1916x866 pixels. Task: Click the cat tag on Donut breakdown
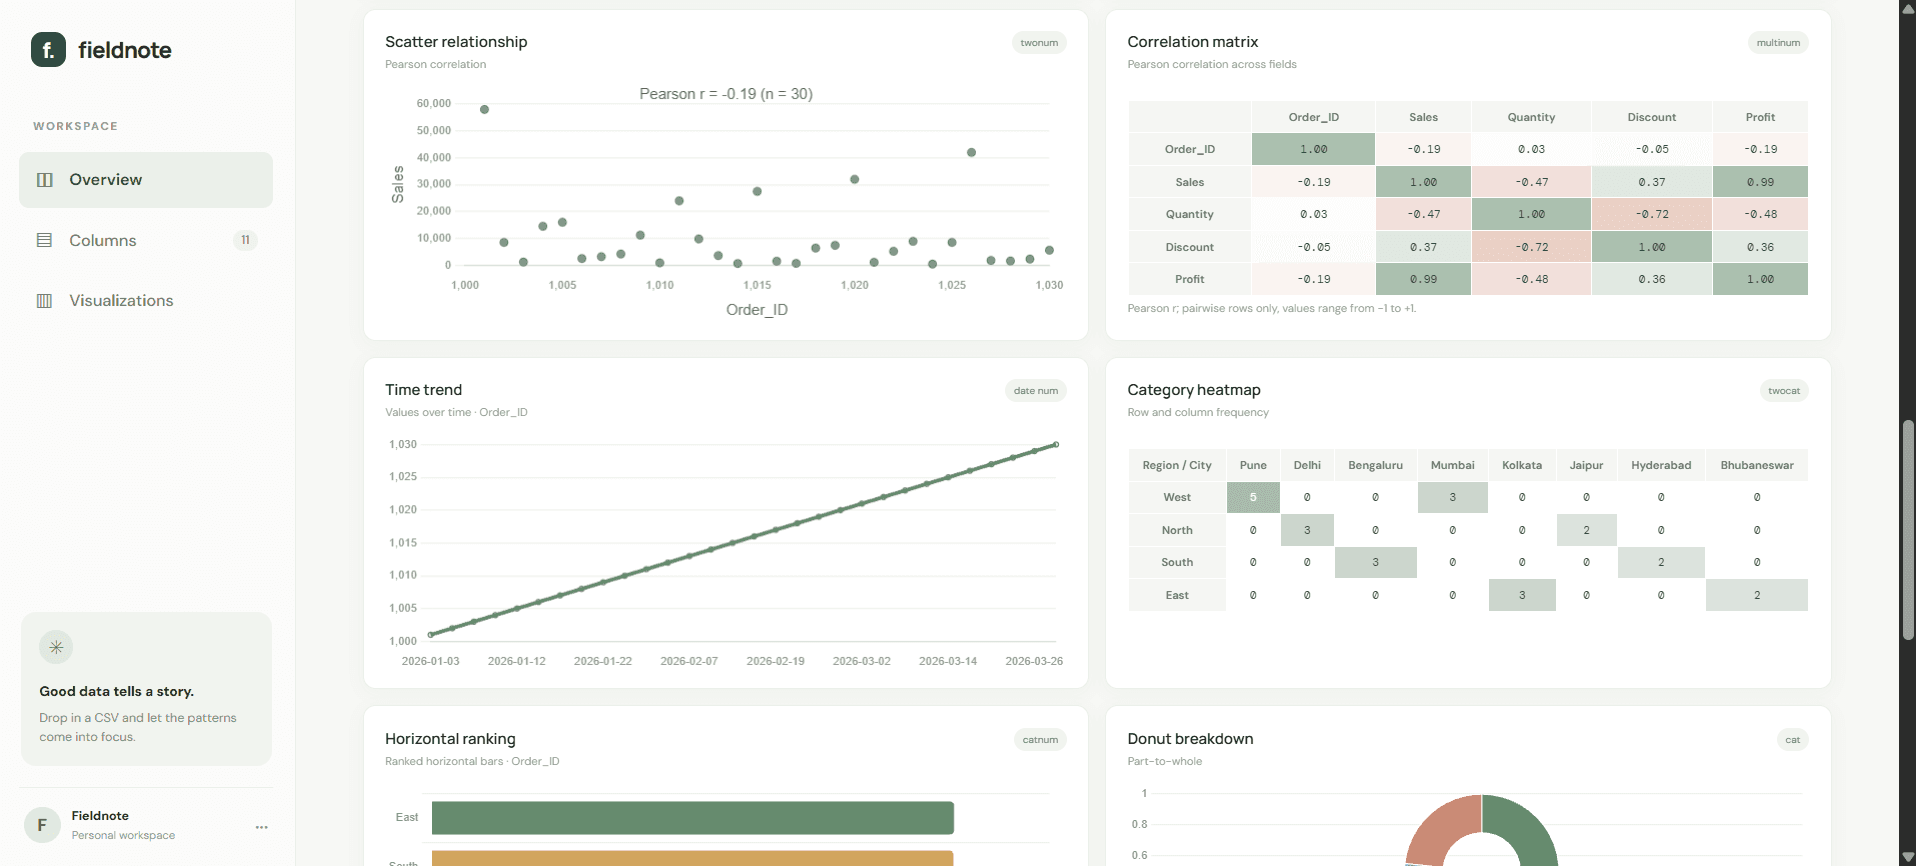pos(1792,740)
